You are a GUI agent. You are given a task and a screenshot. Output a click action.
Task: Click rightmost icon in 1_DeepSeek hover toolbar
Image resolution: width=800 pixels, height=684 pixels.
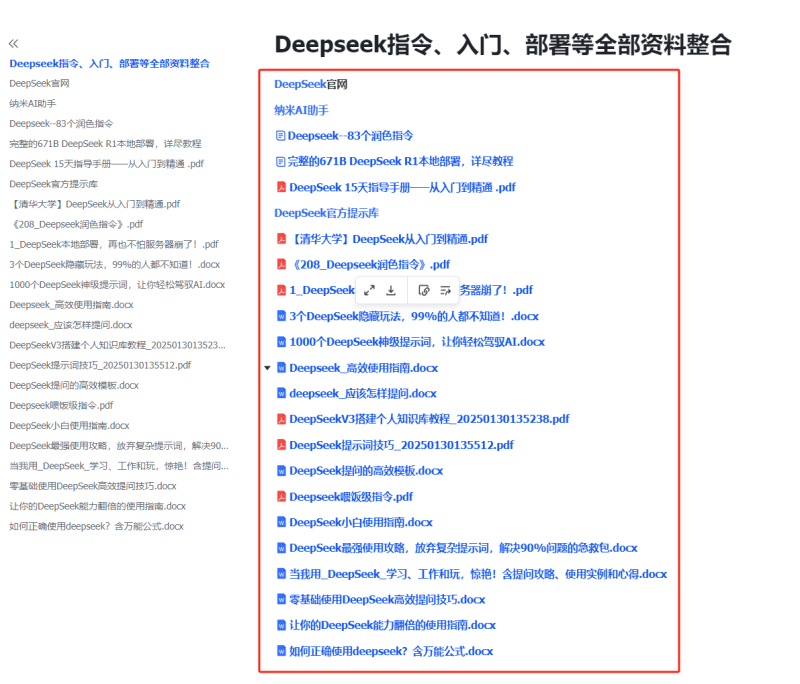pyautogui.click(x=446, y=290)
